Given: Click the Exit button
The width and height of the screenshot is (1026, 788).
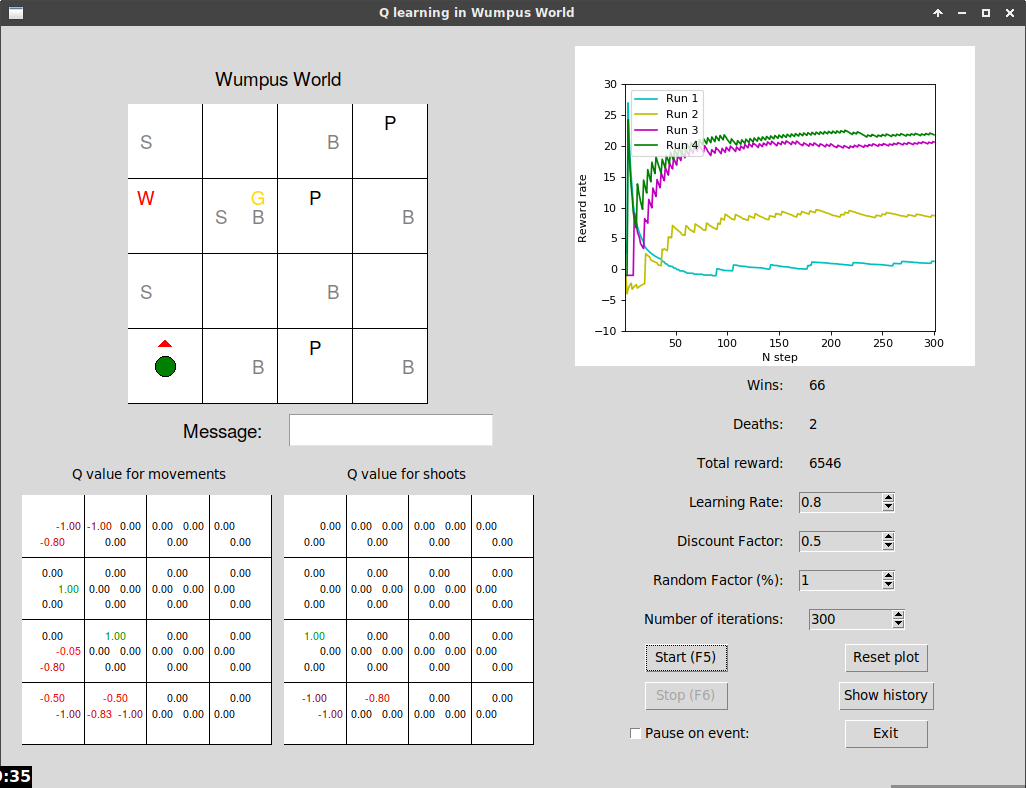Looking at the screenshot, I should 886,733.
